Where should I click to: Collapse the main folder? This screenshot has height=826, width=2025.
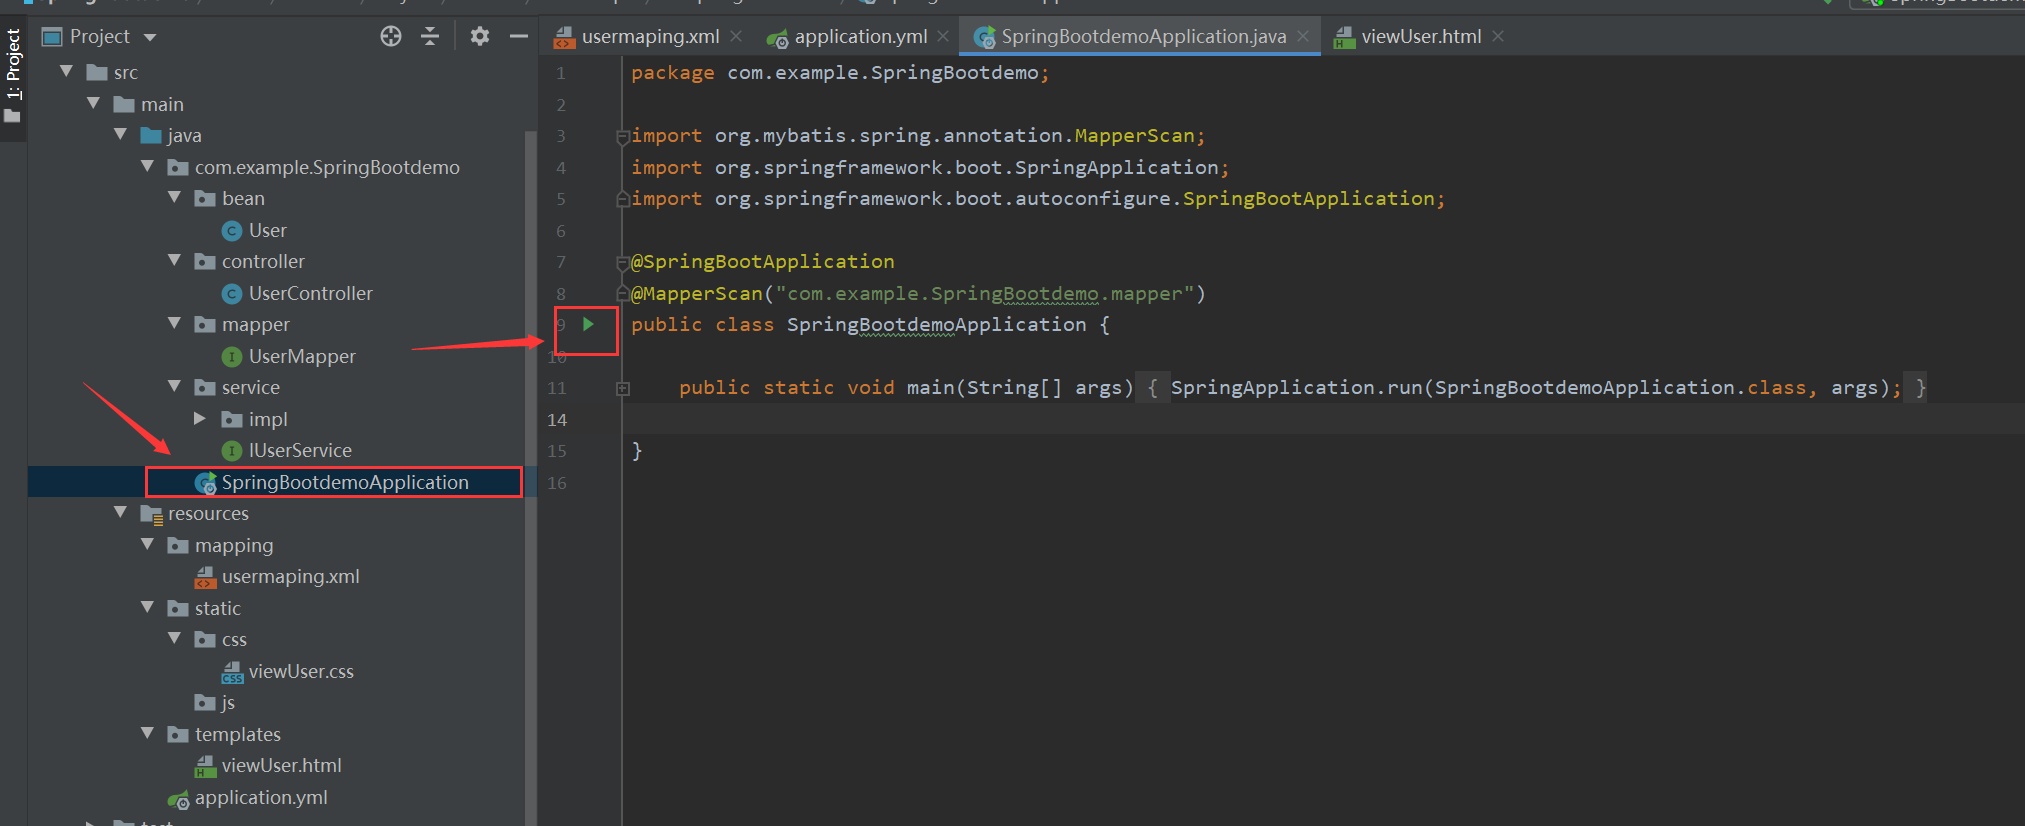pyautogui.click(x=94, y=104)
